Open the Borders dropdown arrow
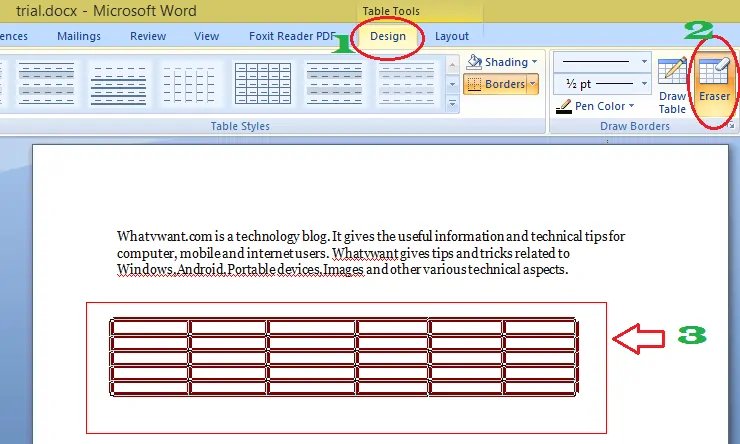 pyautogui.click(x=533, y=85)
